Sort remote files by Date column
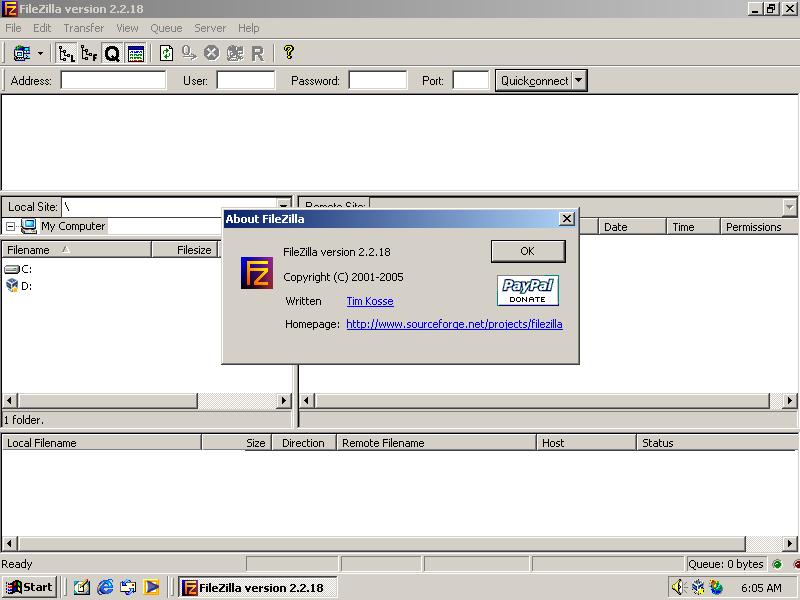The width and height of the screenshot is (800, 600). (633, 227)
